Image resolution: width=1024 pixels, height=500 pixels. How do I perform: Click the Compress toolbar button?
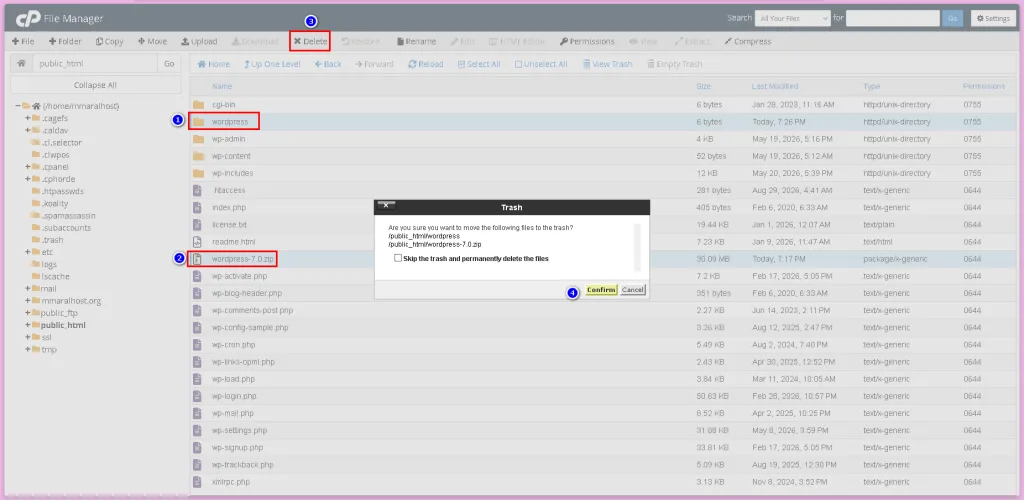pyautogui.click(x=747, y=41)
